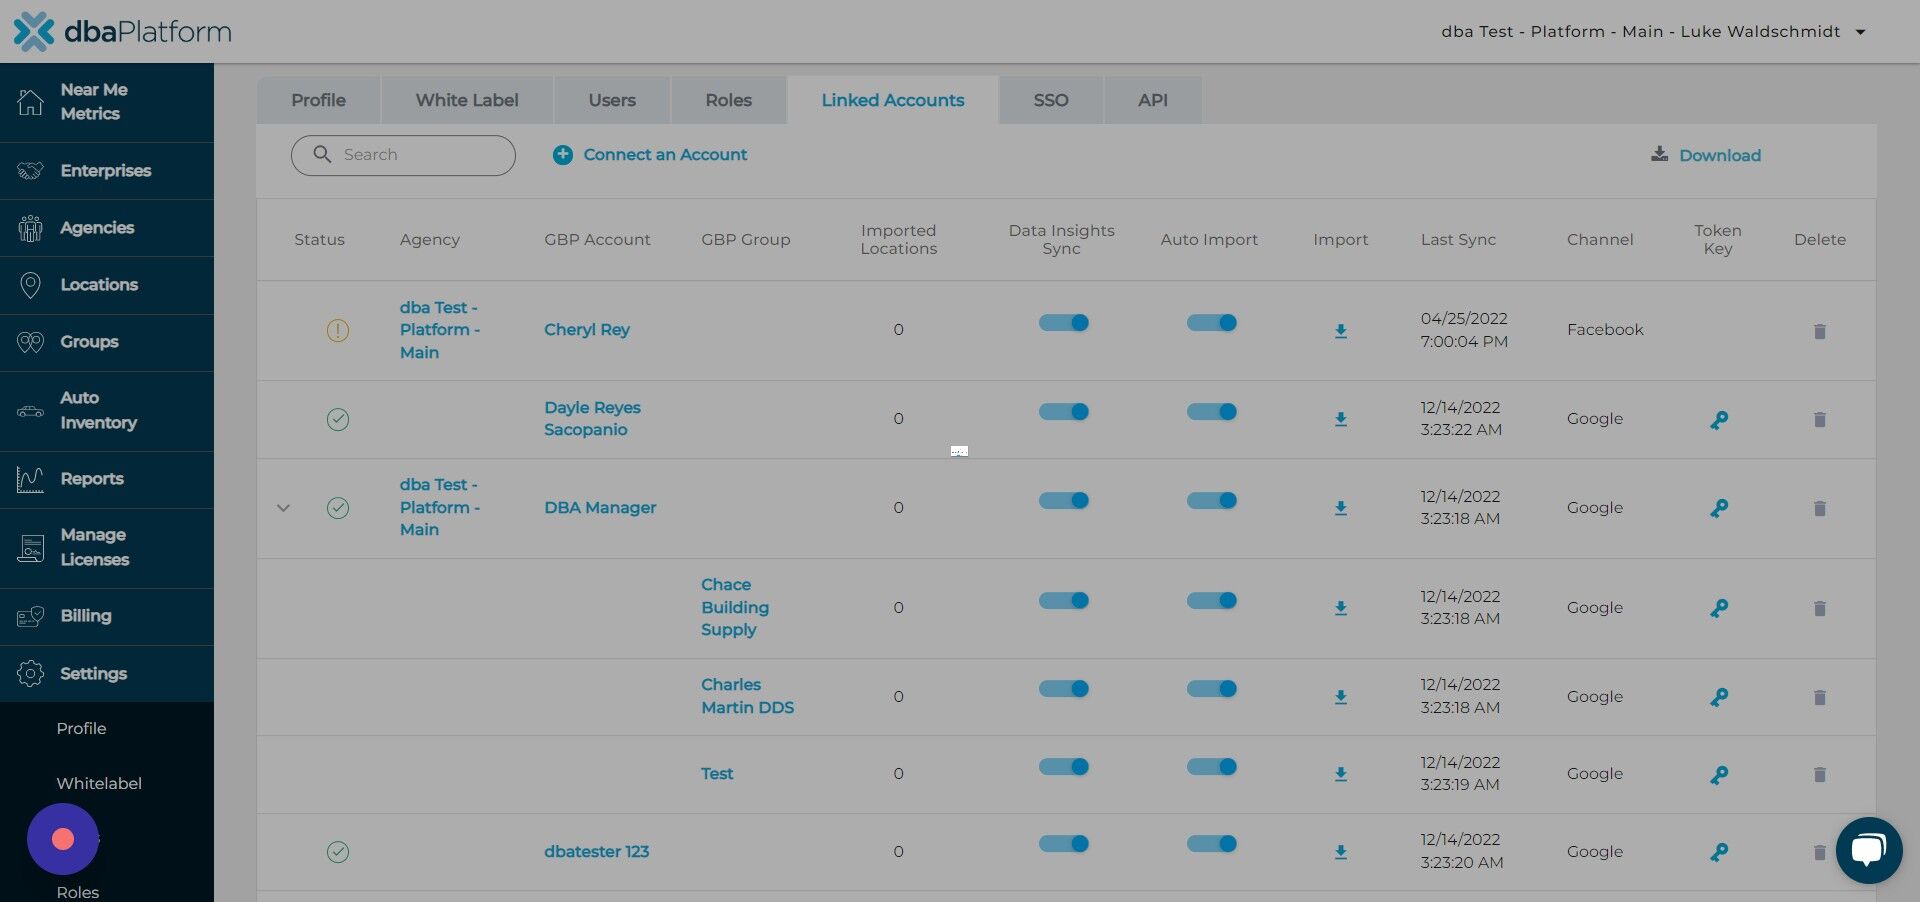Open the Chace Building Supply group link

point(735,608)
